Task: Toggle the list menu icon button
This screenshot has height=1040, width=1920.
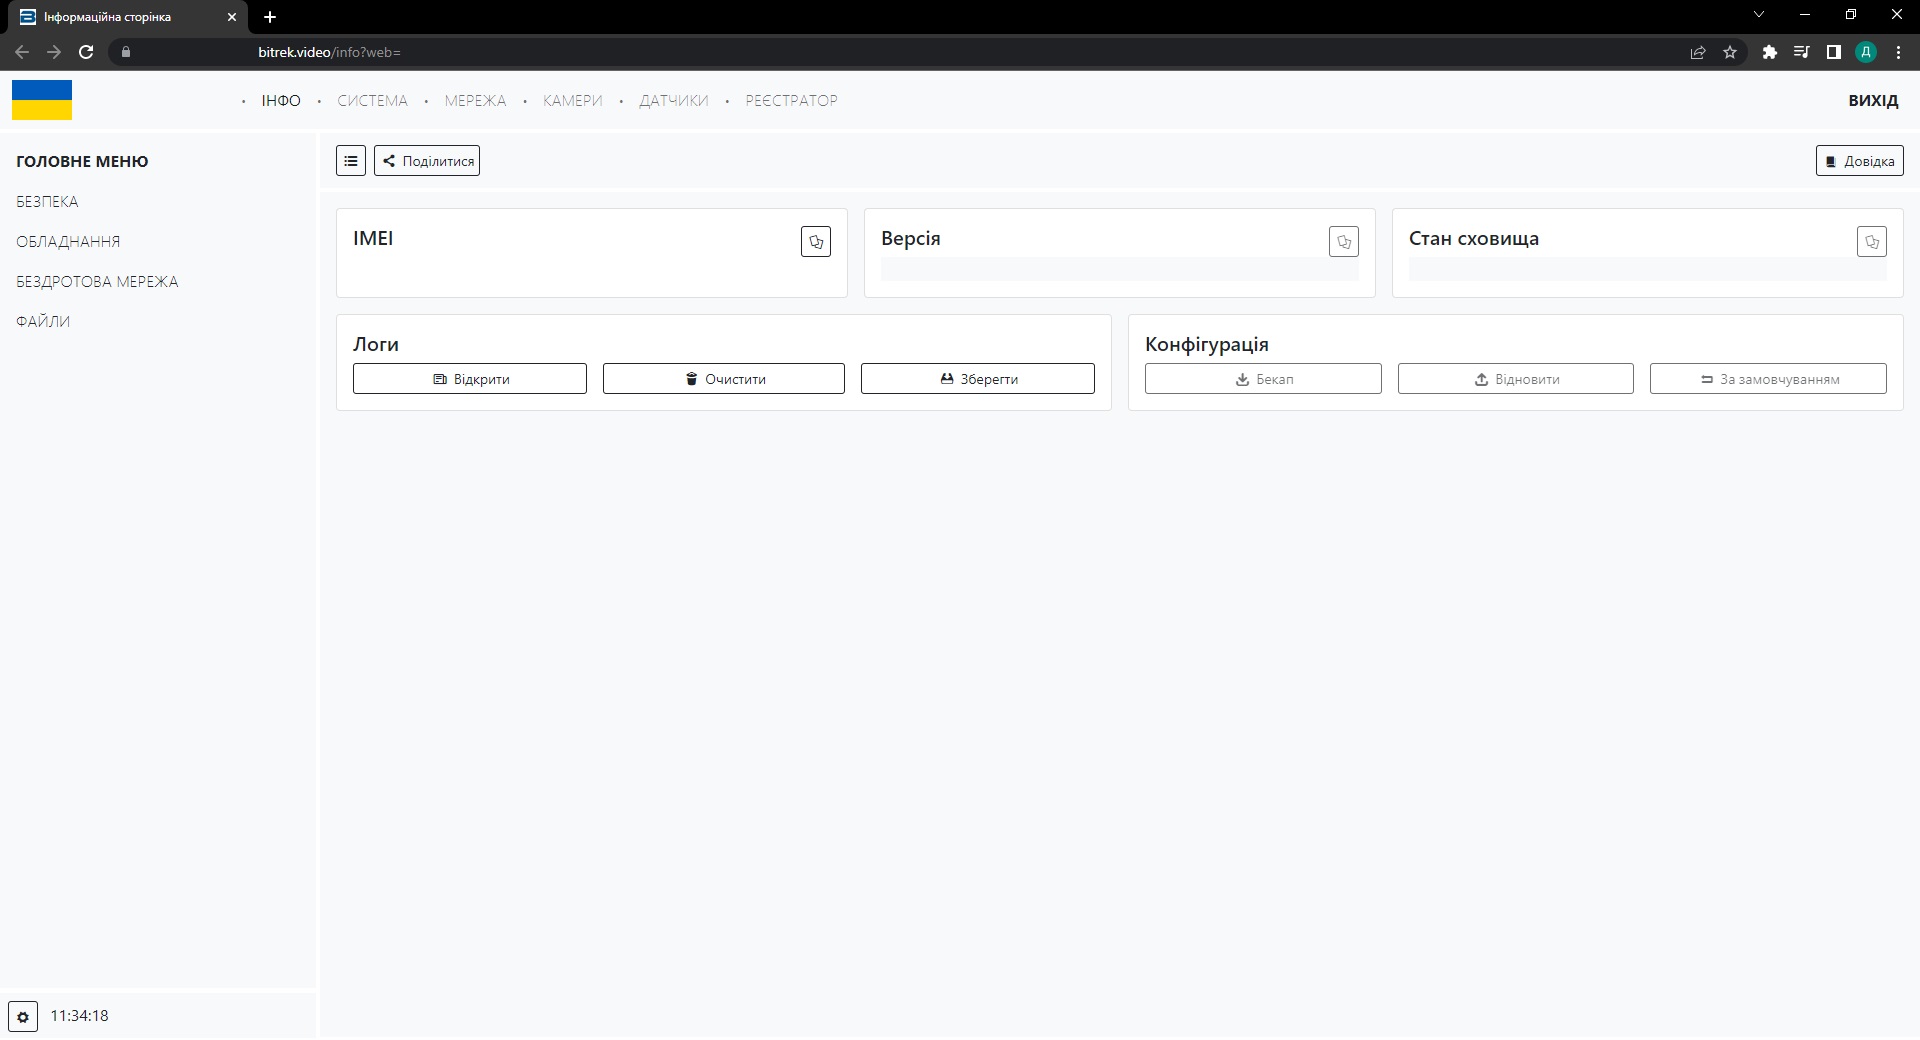Action: pos(351,161)
